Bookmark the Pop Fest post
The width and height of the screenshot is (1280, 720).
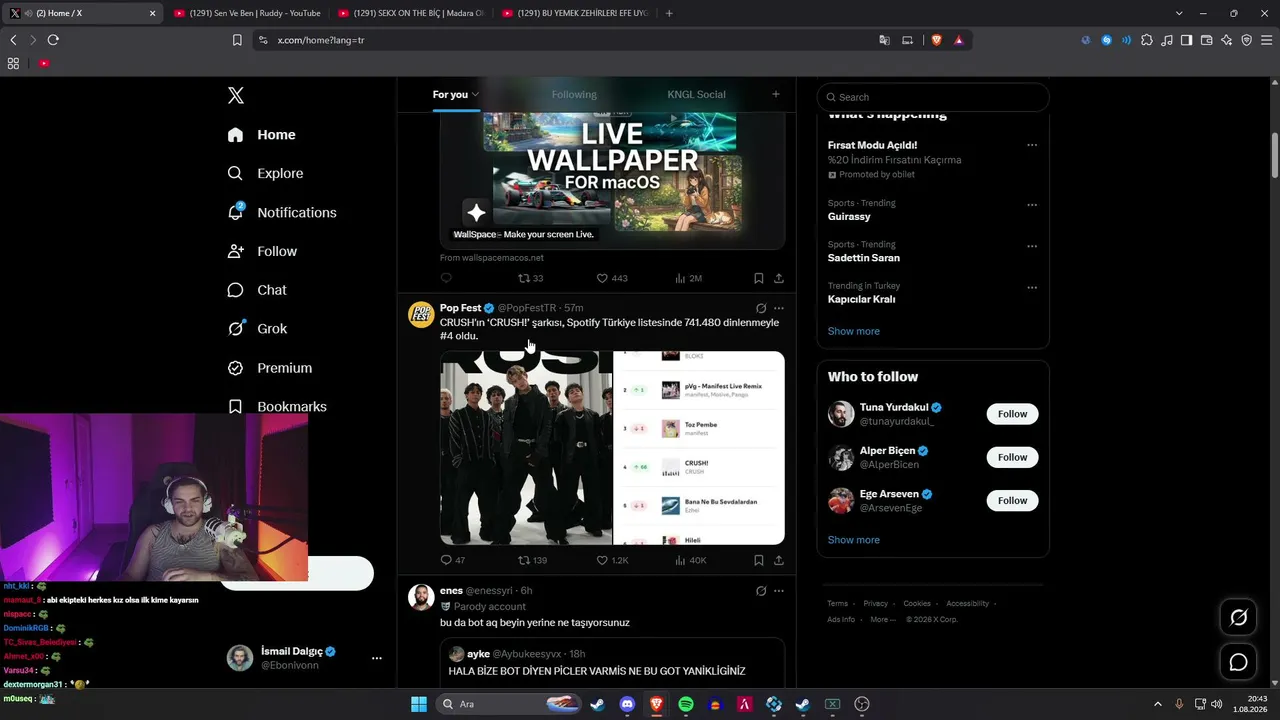click(759, 560)
